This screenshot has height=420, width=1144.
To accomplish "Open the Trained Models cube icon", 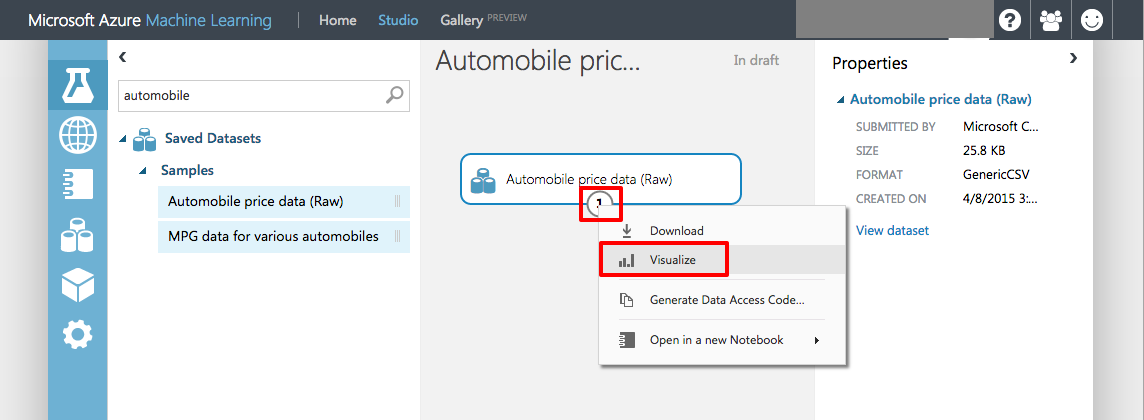I will pyautogui.click(x=78, y=285).
